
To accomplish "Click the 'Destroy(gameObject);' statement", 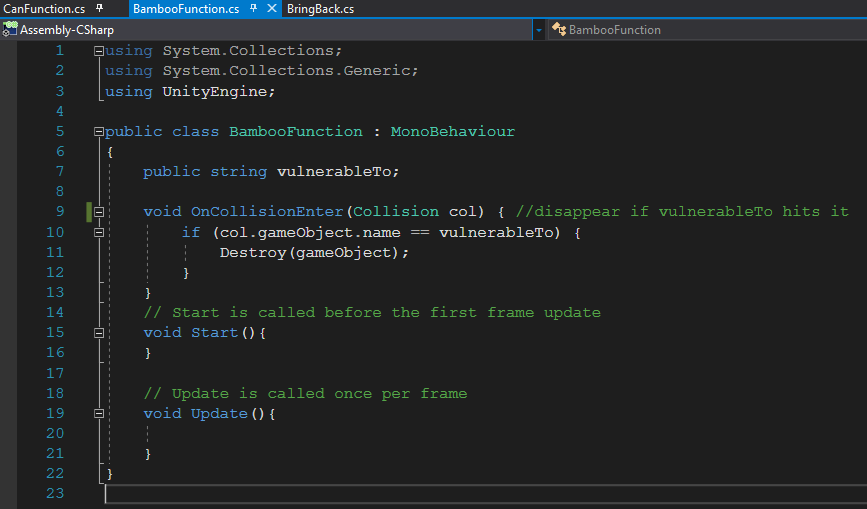I will [x=314, y=253].
